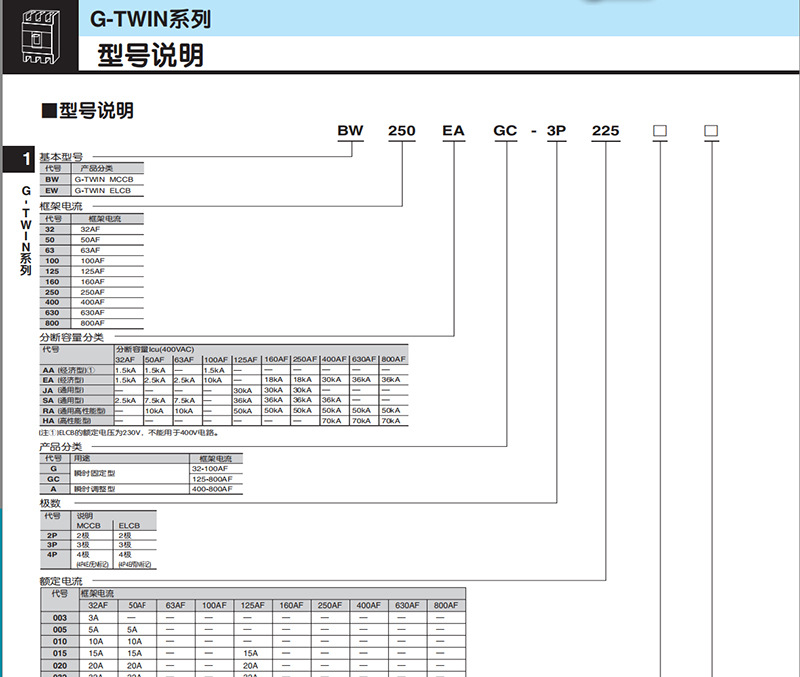Click the 3A cell in the 003 row
Screen dimensions: 800x677
tap(94, 618)
